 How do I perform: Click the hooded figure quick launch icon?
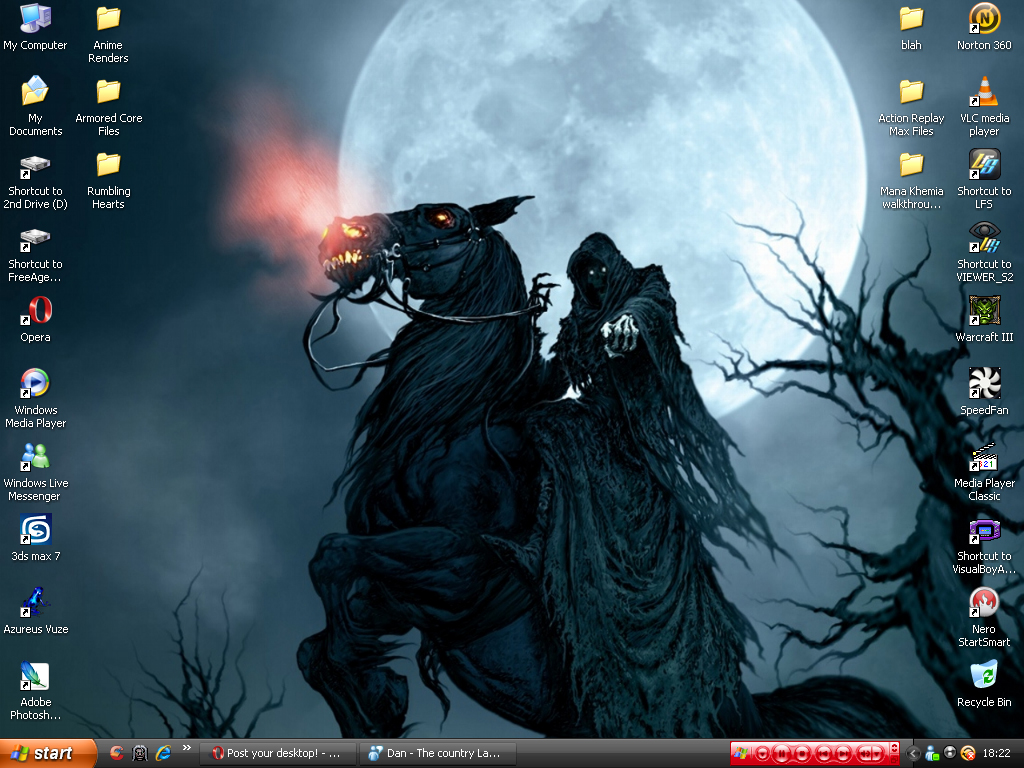tap(140, 753)
